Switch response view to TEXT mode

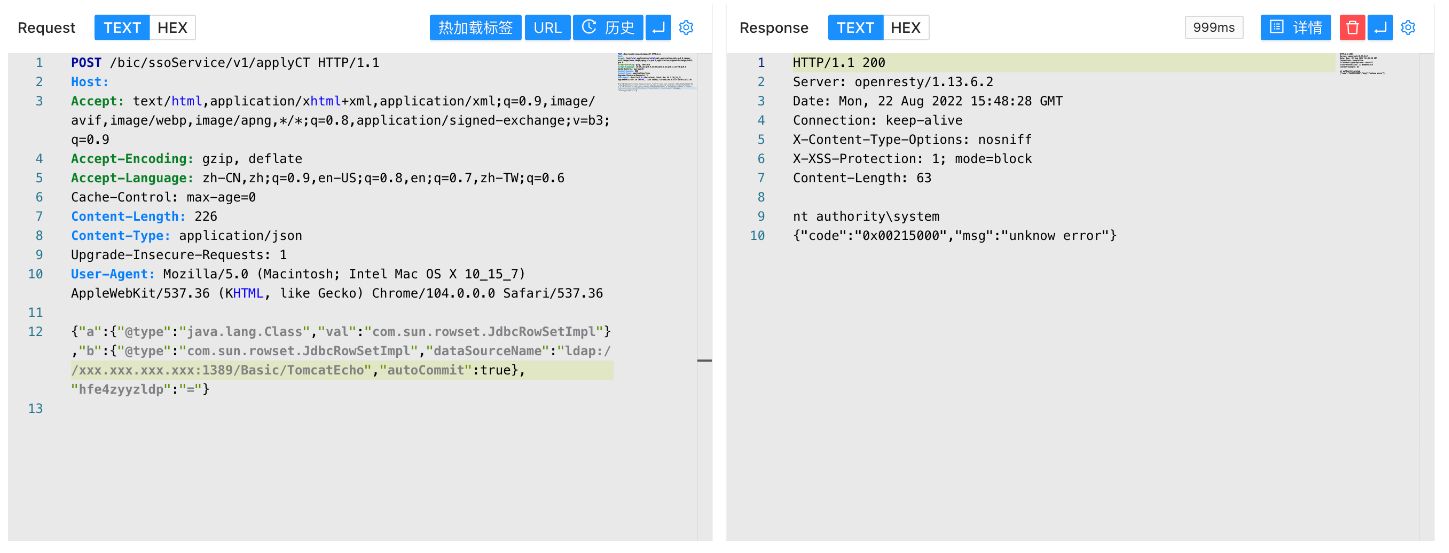point(855,28)
